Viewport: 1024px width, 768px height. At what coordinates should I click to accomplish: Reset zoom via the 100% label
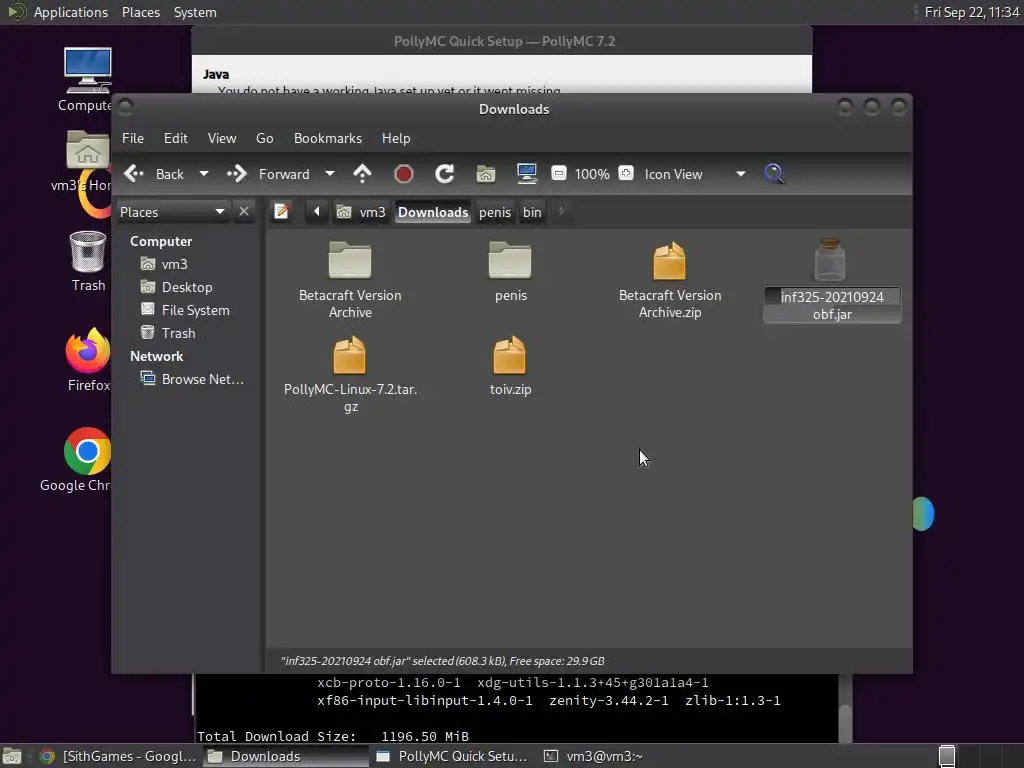(592, 174)
